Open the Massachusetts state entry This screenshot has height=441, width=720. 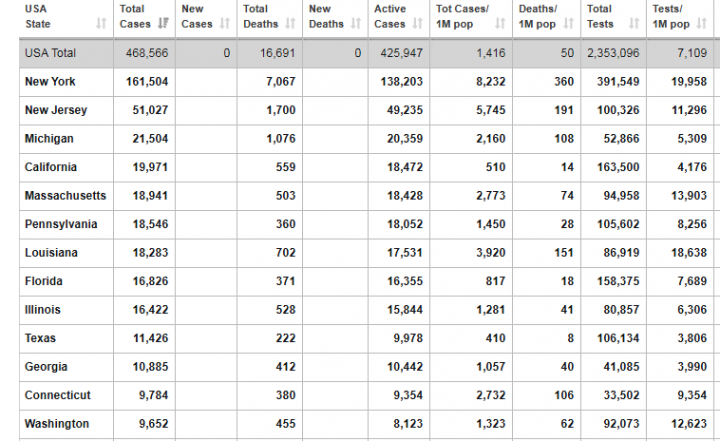coord(65,196)
